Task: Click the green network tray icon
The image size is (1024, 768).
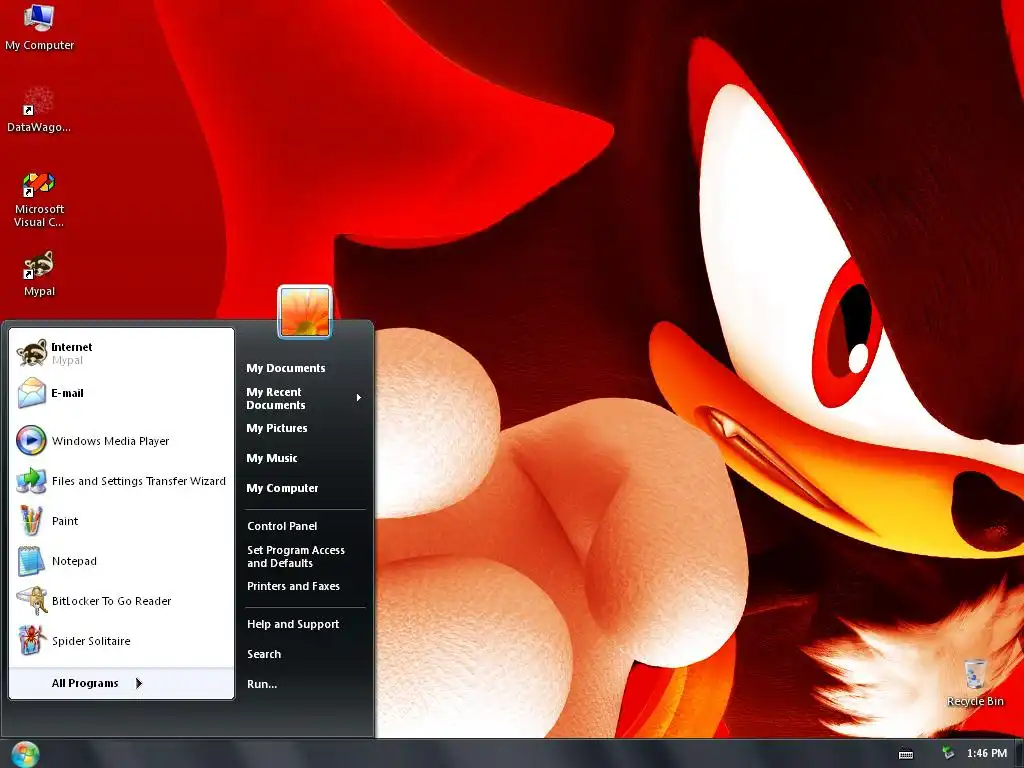Action: [x=948, y=753]
